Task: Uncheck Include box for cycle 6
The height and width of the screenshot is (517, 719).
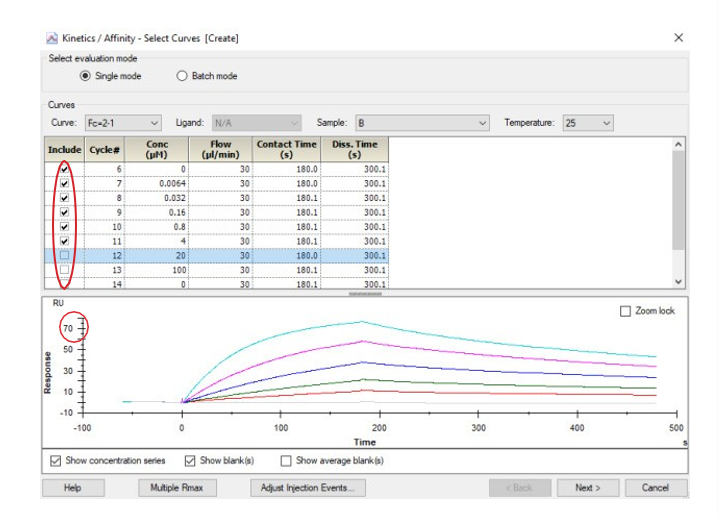Action: [65, 170]
